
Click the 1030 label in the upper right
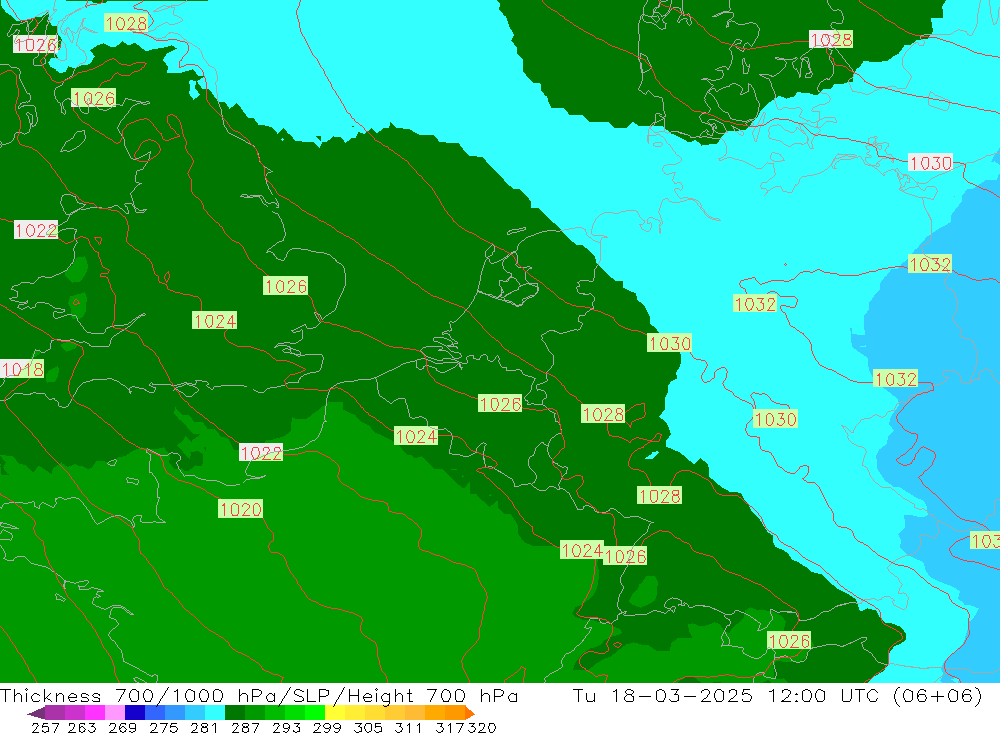point(930,163)
